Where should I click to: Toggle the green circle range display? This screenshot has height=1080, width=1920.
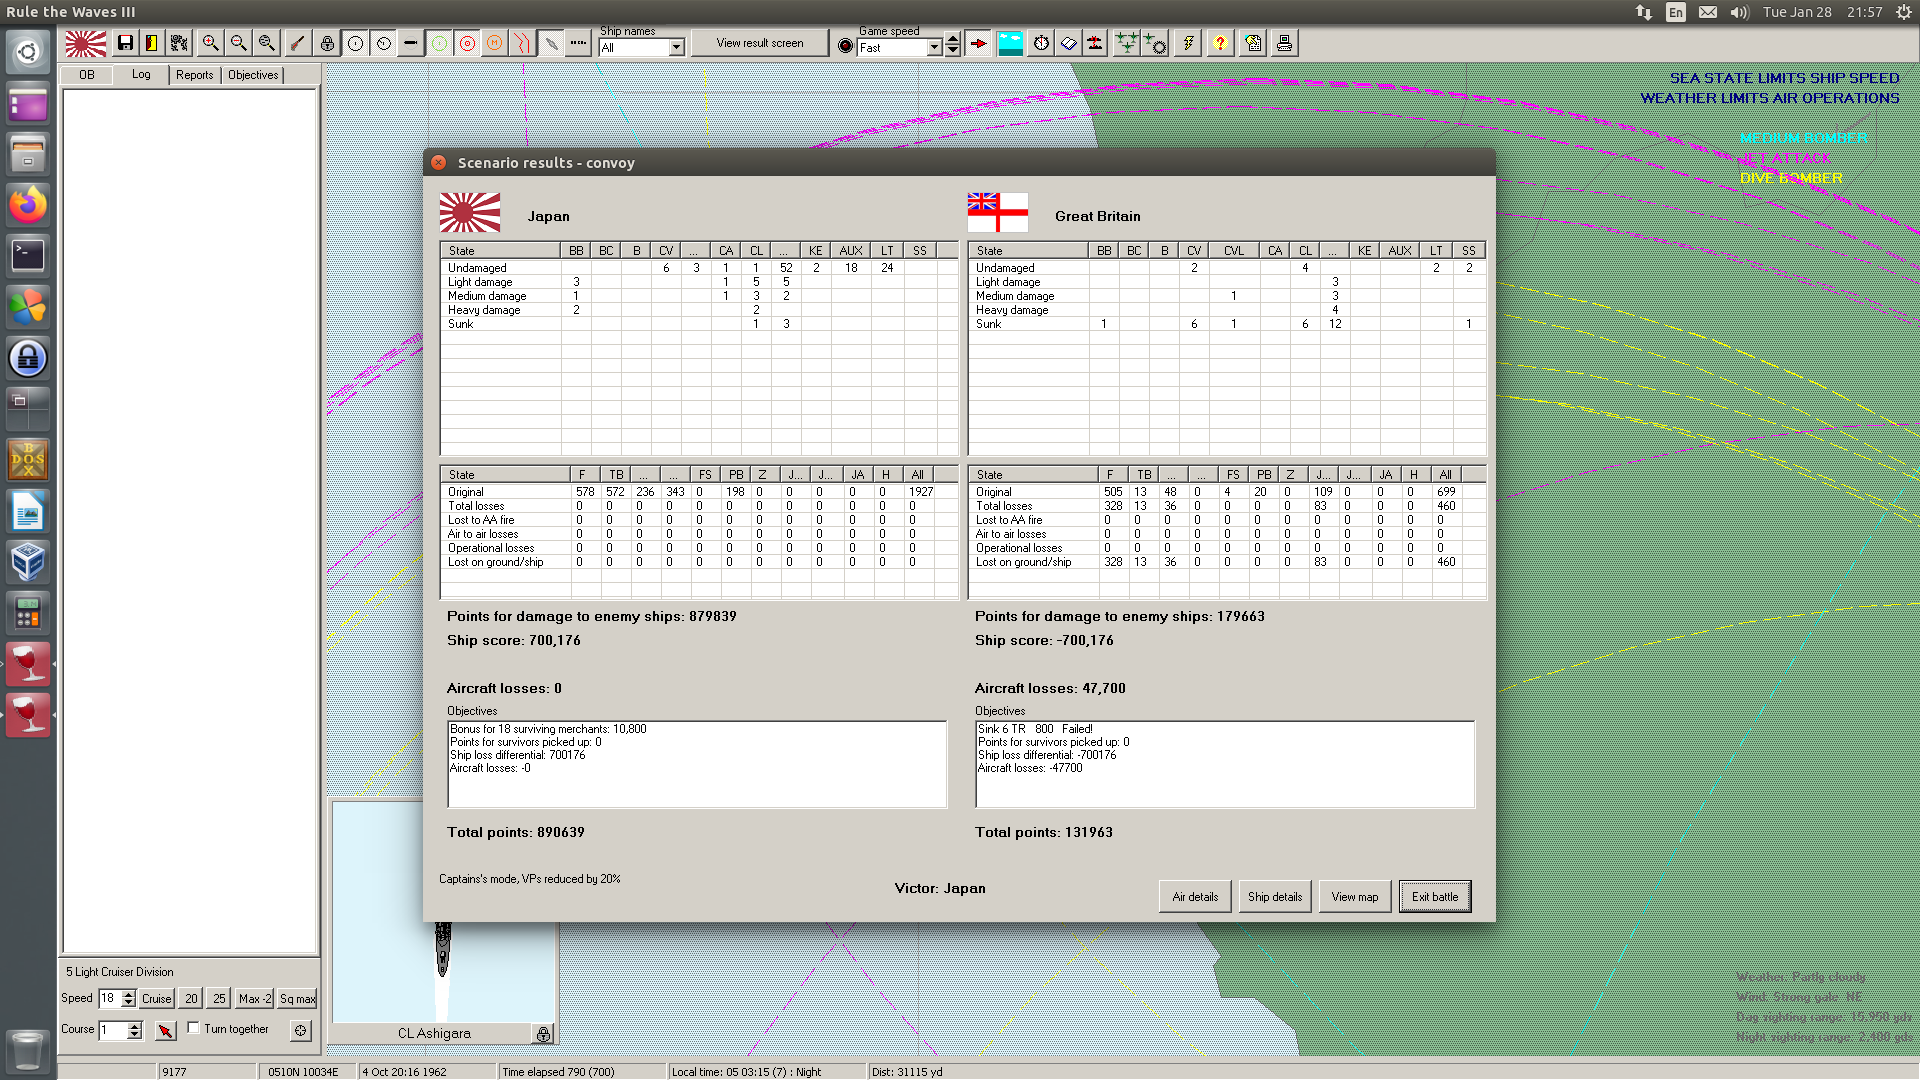440,43
